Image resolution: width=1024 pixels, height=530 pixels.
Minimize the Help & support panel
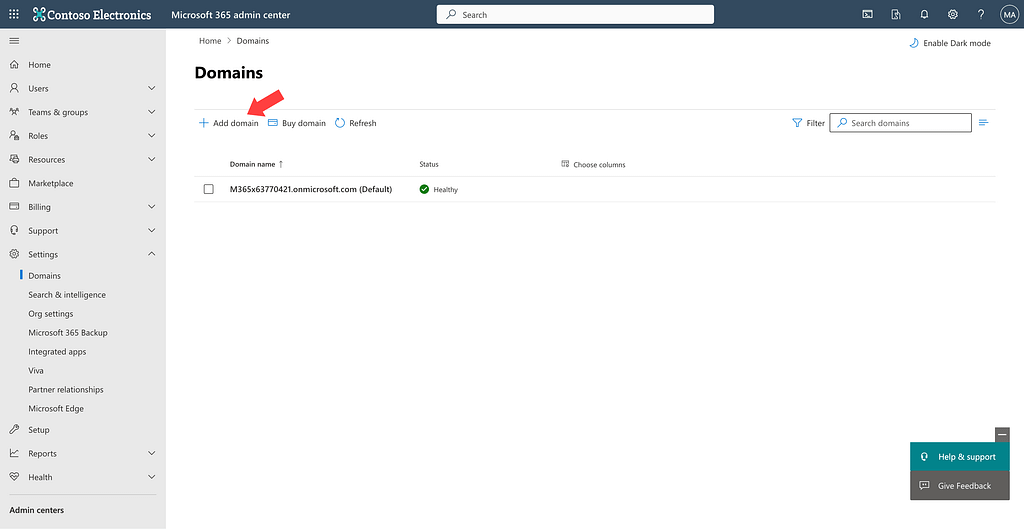pyautogui.click(x=1002, y=434)
